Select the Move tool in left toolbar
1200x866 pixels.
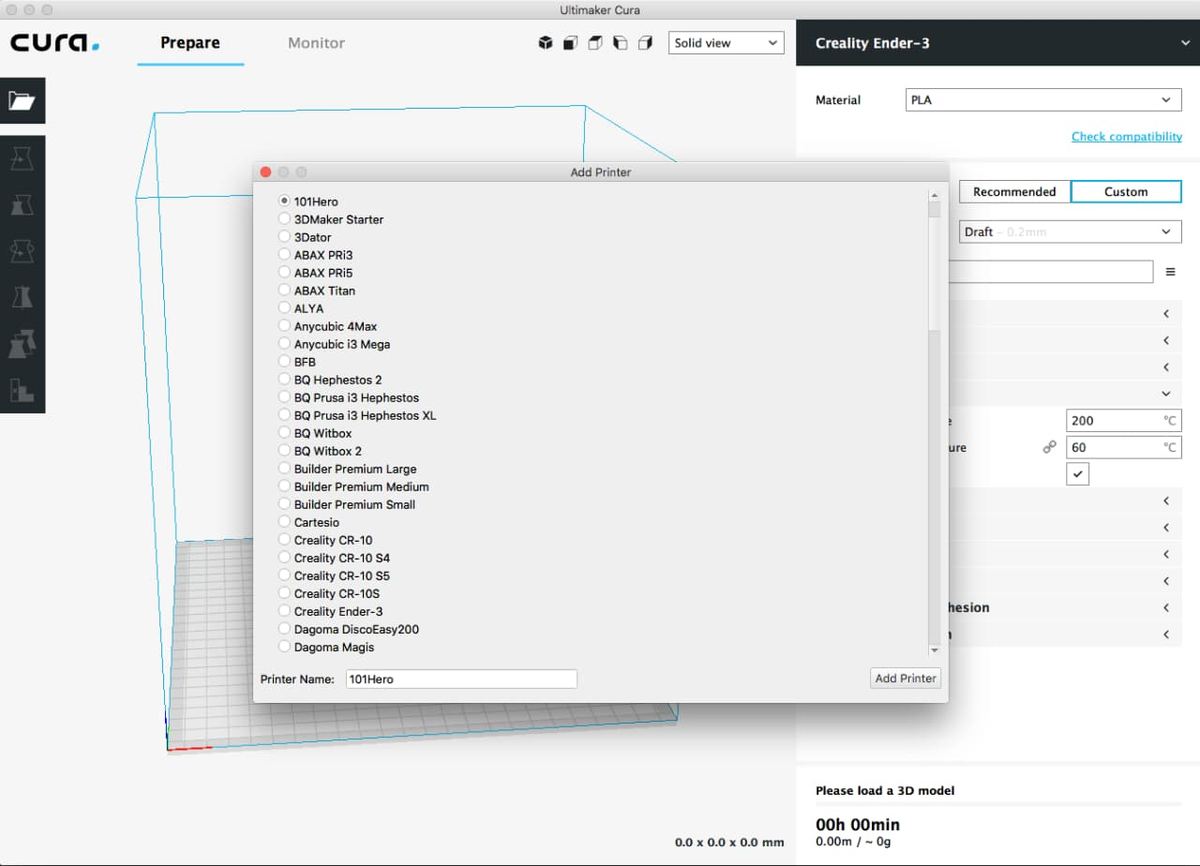(x=22, y=158)
